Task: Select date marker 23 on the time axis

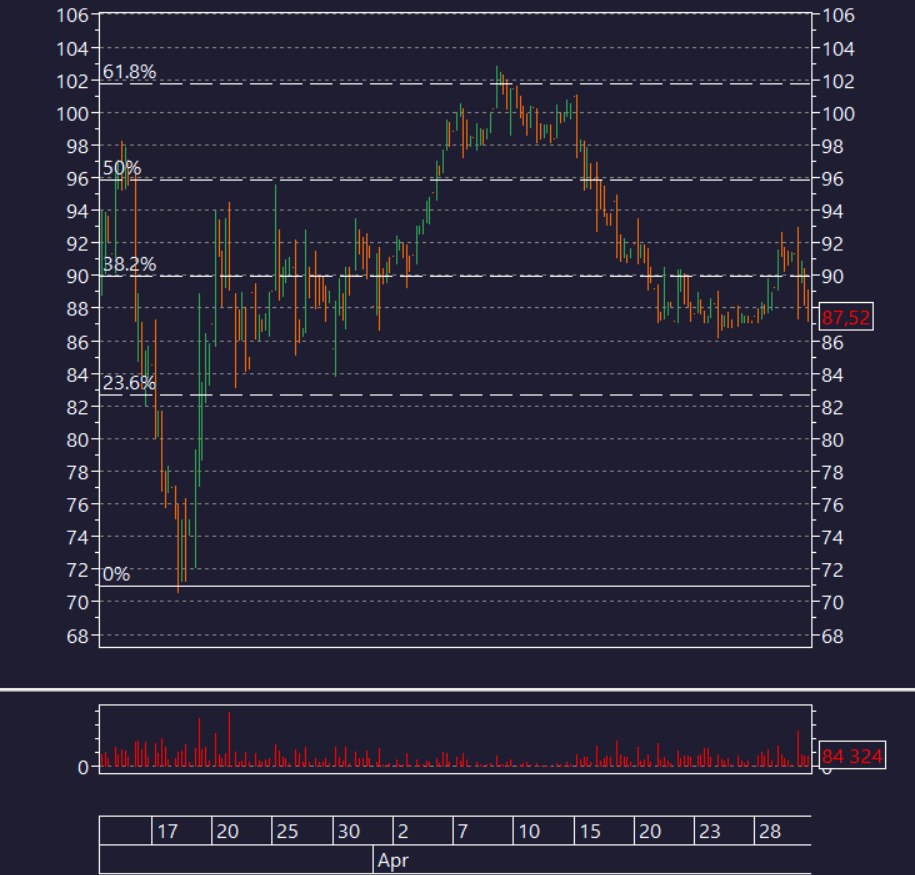Action: 710,831
